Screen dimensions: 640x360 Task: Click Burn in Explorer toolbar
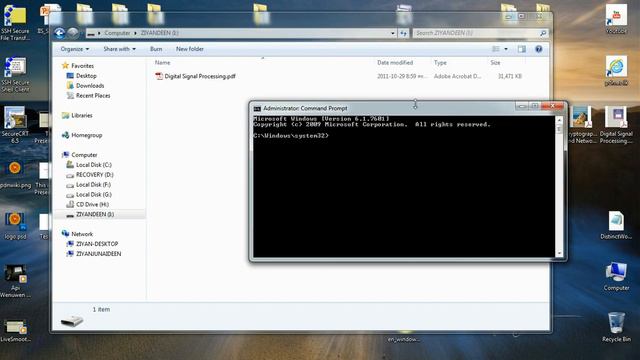[156, 49]
